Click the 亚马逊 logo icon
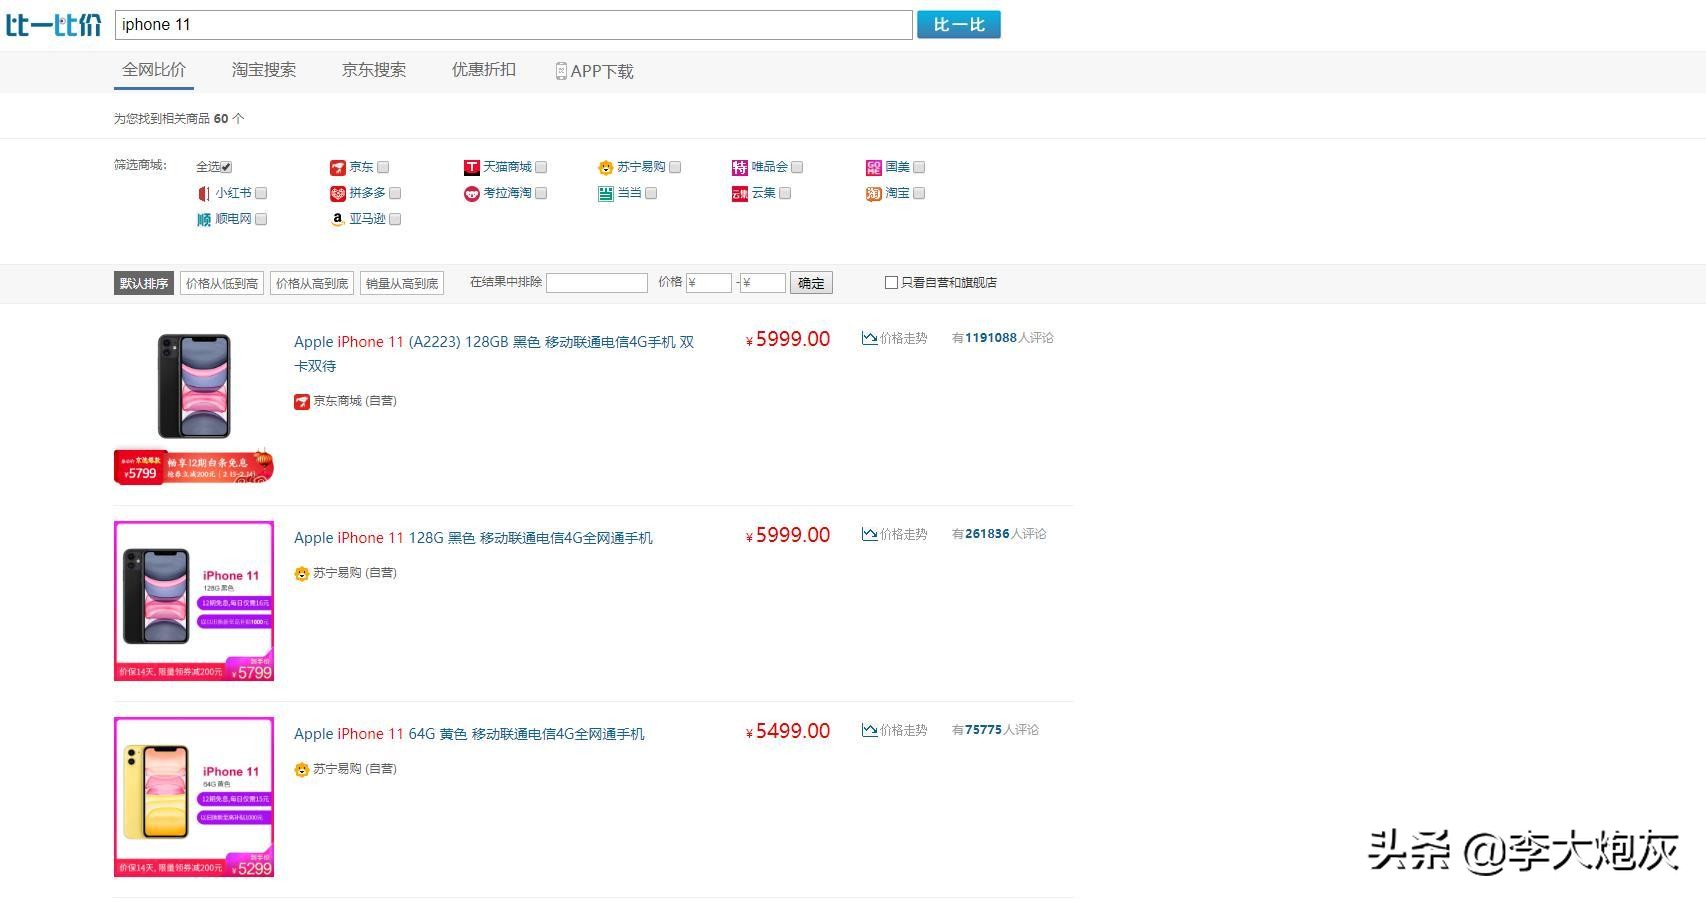This screenshot has height=899, width=1706. tap(338, 220)
